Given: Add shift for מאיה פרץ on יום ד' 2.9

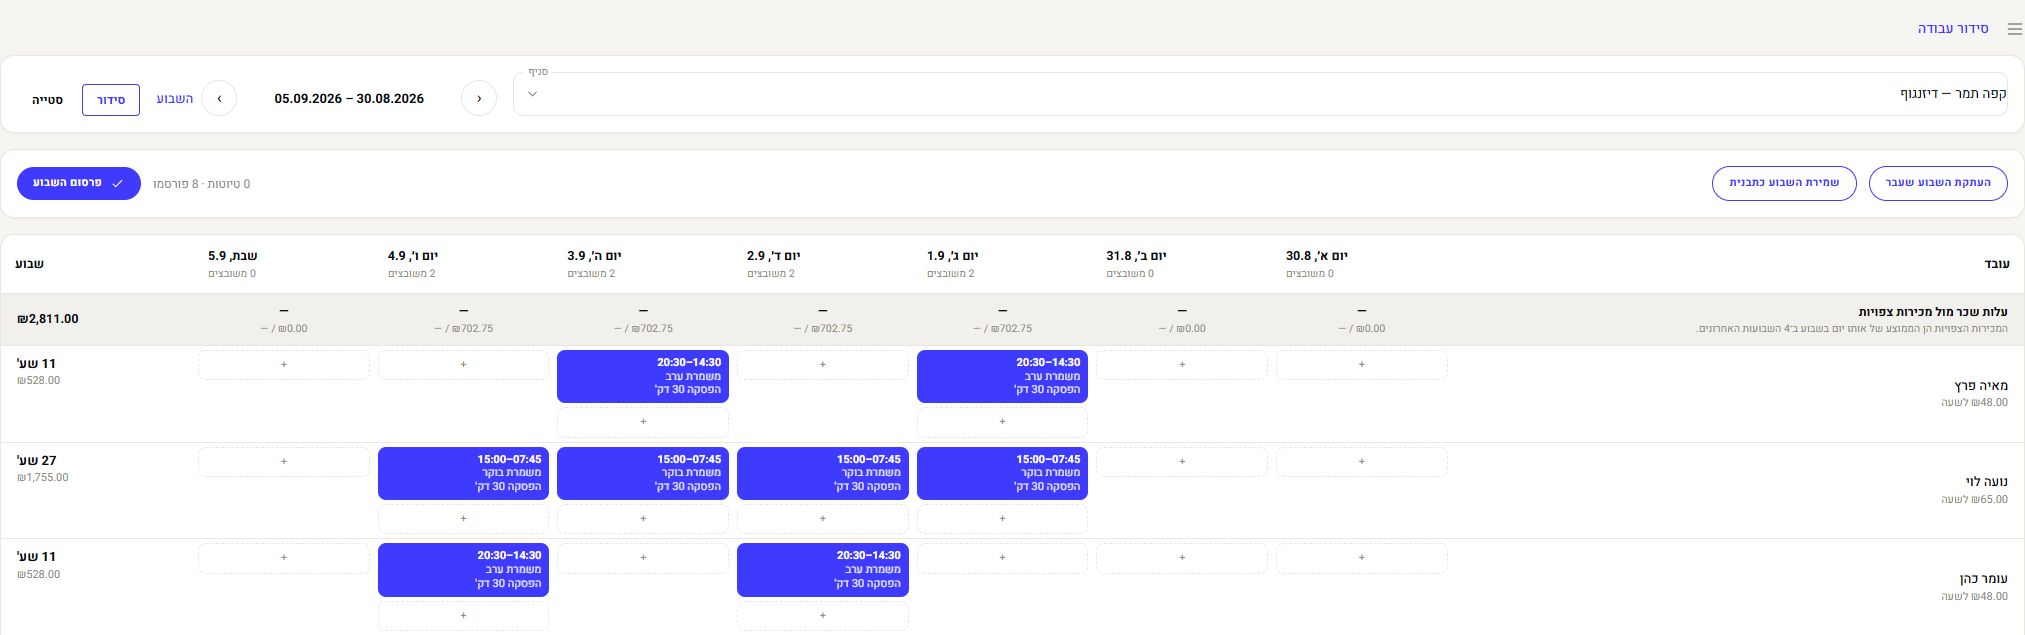Looking at the screenshot, I should (x=823, y=365).
